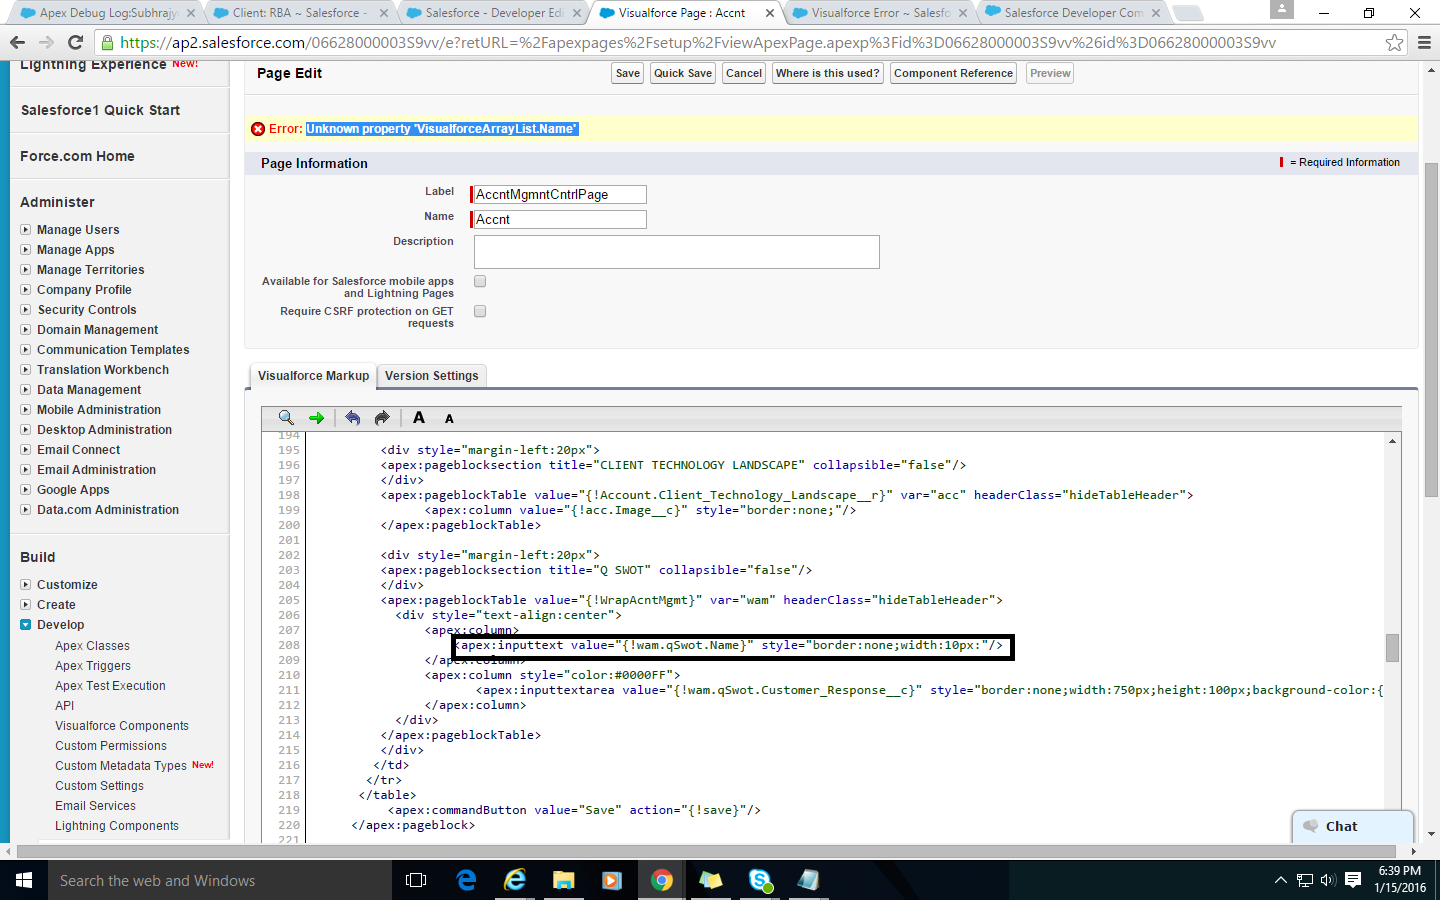This screenshot has width=1440, height=900.
Task: Enable Available for Salesforce mobile apps checkbox
Action: pyautogui.click(x=480, y=282)
